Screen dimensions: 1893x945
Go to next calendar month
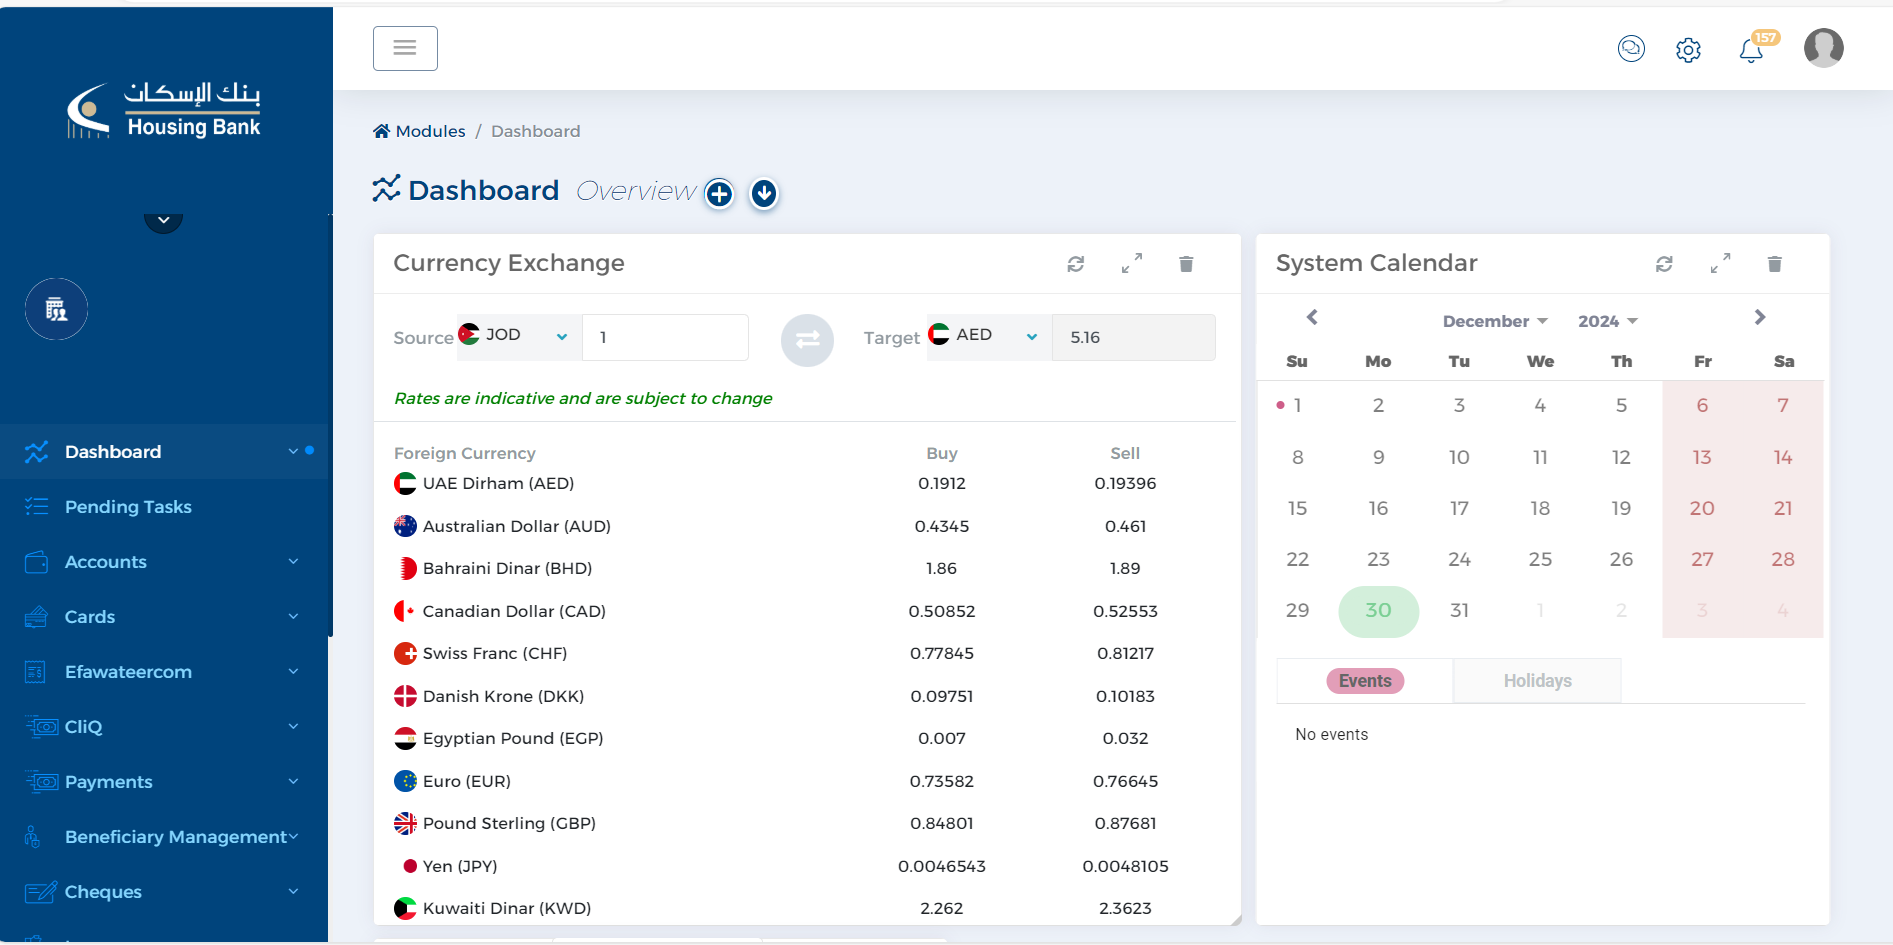pos(1760,317)
